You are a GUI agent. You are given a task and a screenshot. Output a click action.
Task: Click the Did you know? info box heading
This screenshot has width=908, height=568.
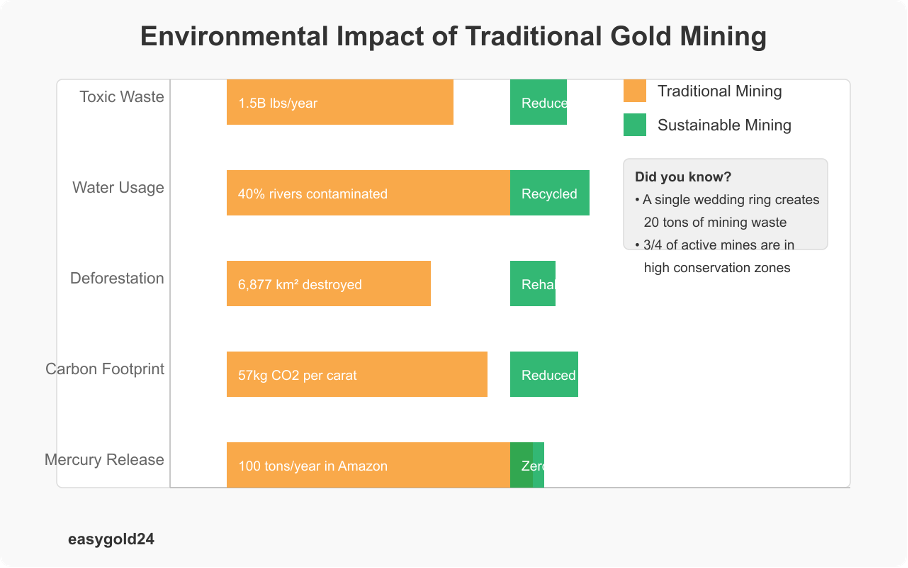[x=683, y=177]
